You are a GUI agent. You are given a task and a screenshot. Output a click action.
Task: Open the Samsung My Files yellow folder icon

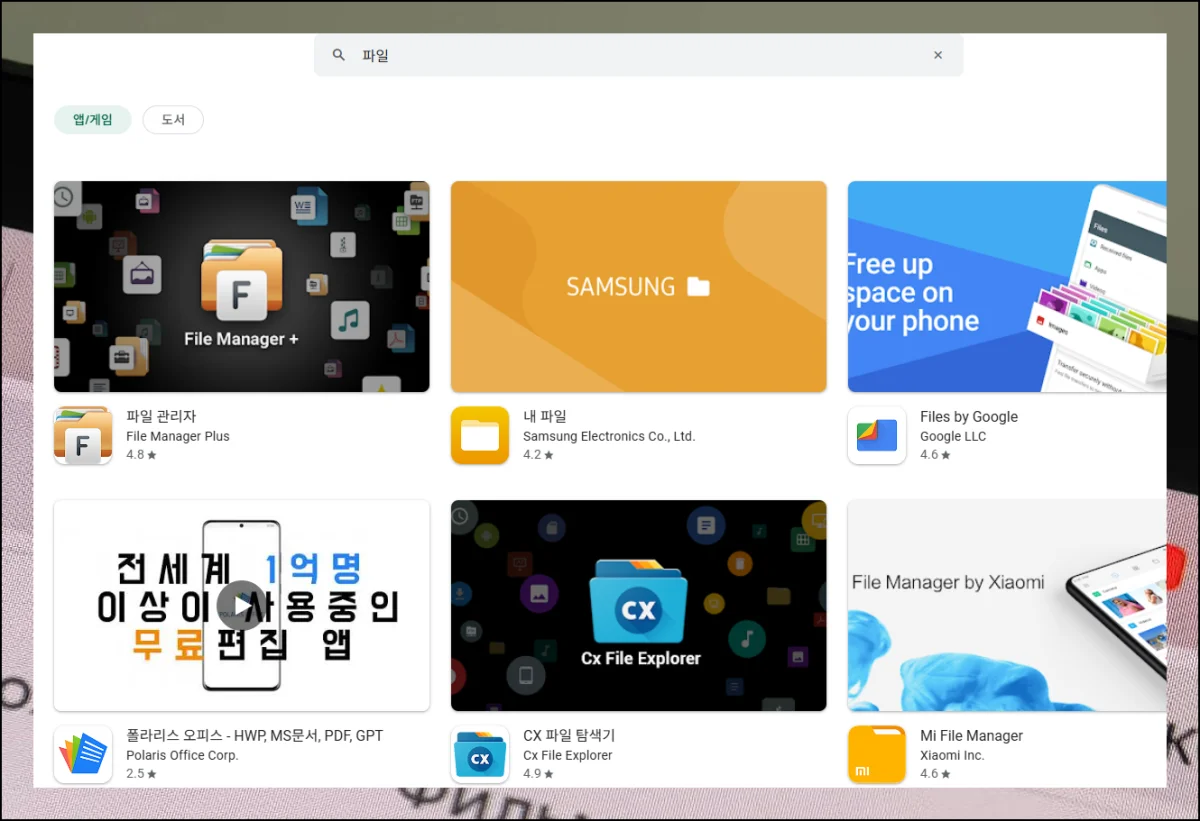coord(480,435)
